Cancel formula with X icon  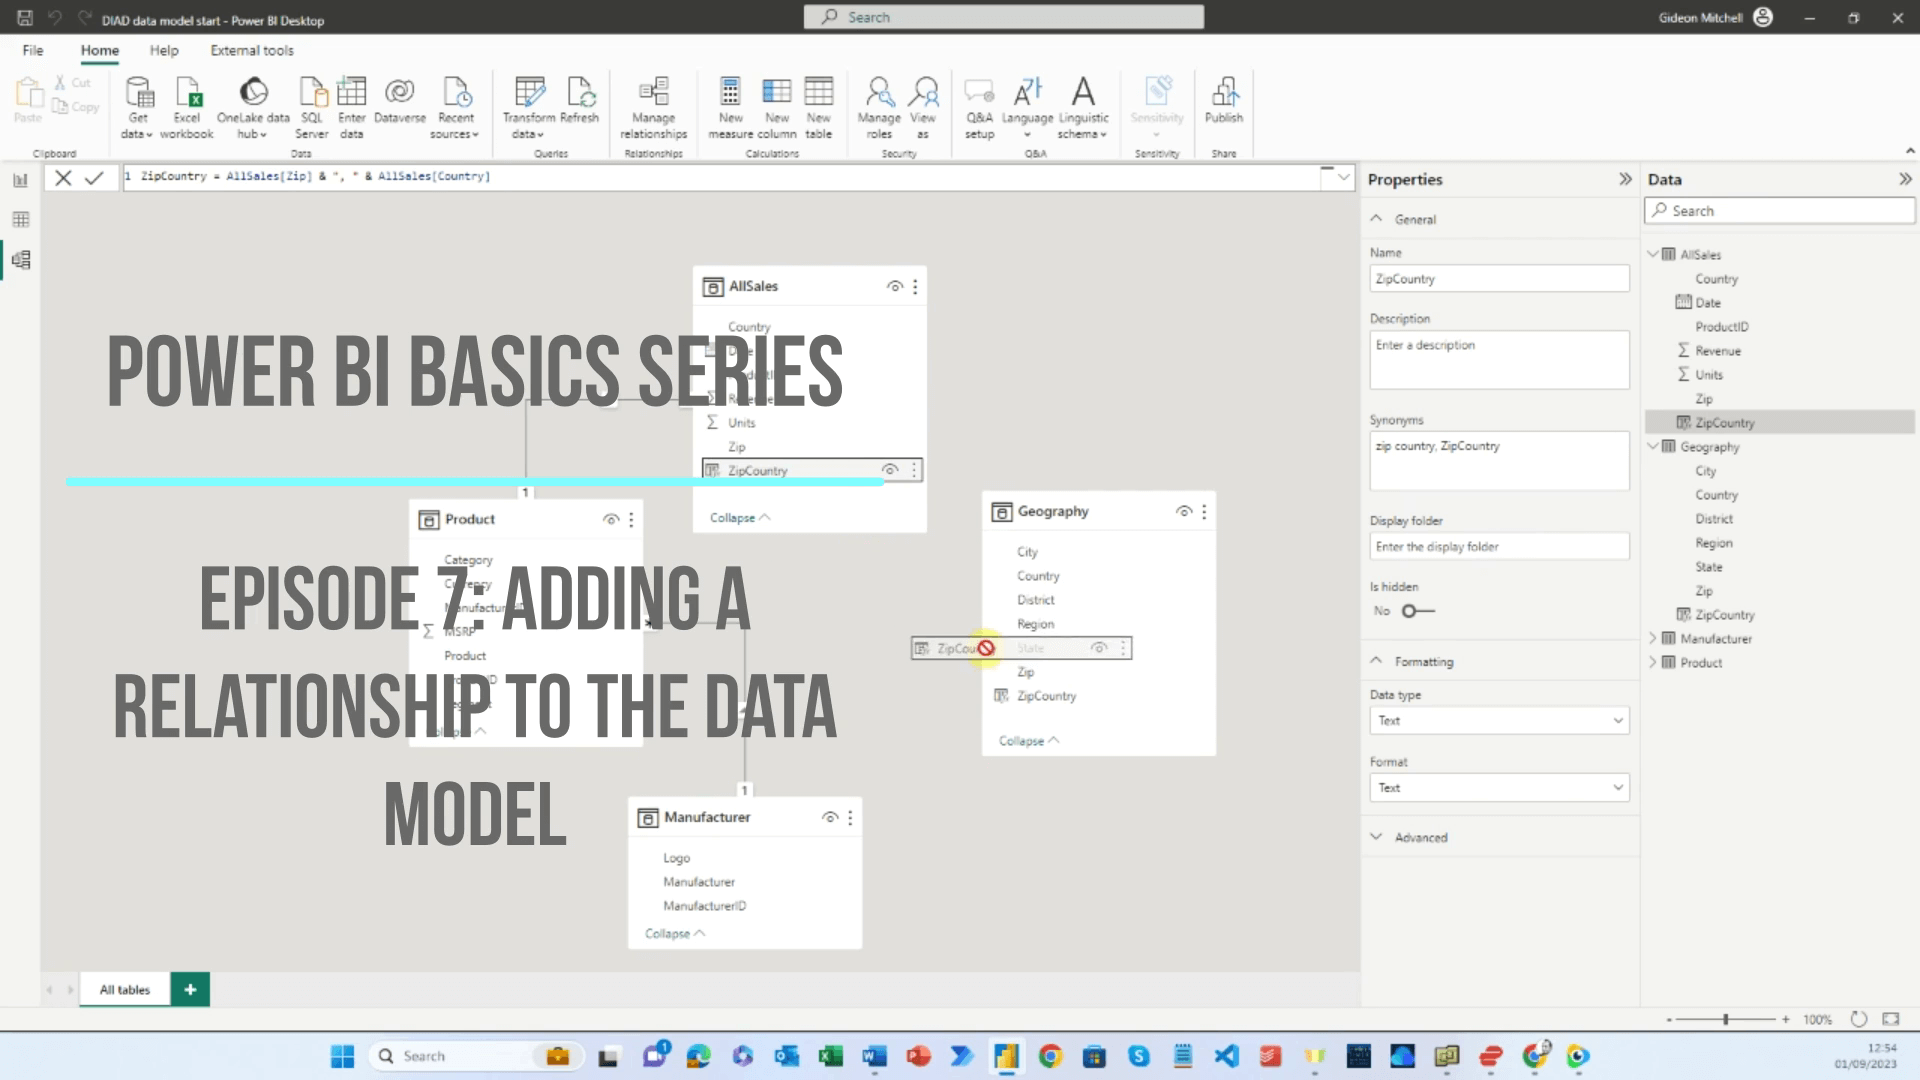coord(63,178)
